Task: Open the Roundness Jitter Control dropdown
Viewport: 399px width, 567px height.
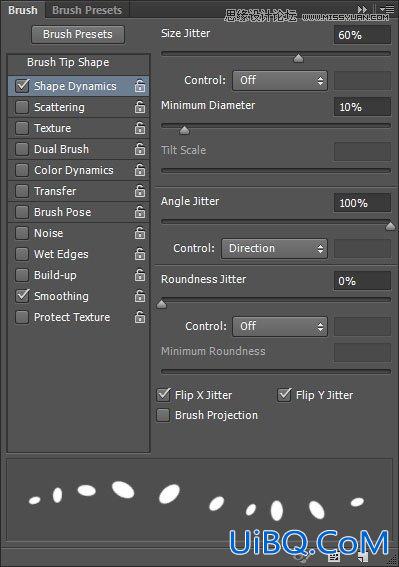Action: 280,327
